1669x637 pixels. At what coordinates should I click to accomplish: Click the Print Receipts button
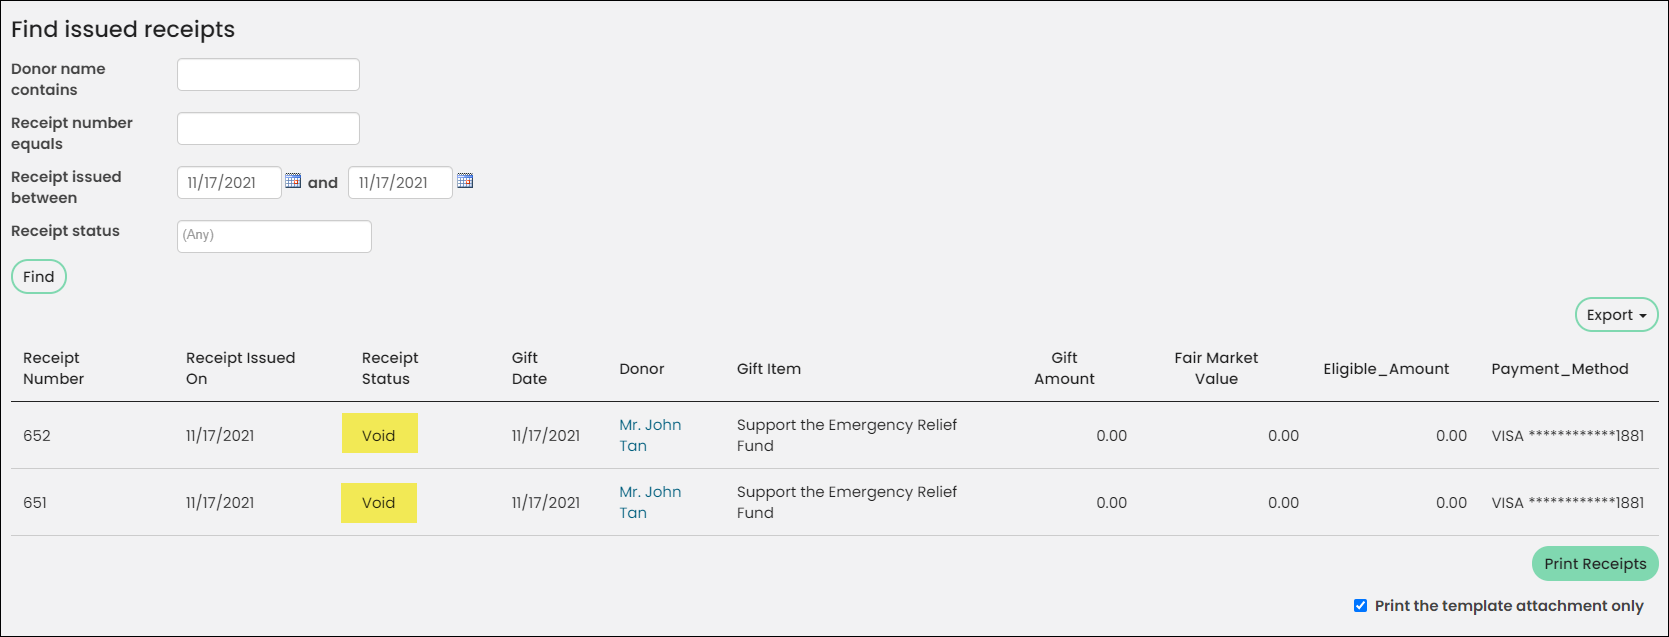[1595, 564]
